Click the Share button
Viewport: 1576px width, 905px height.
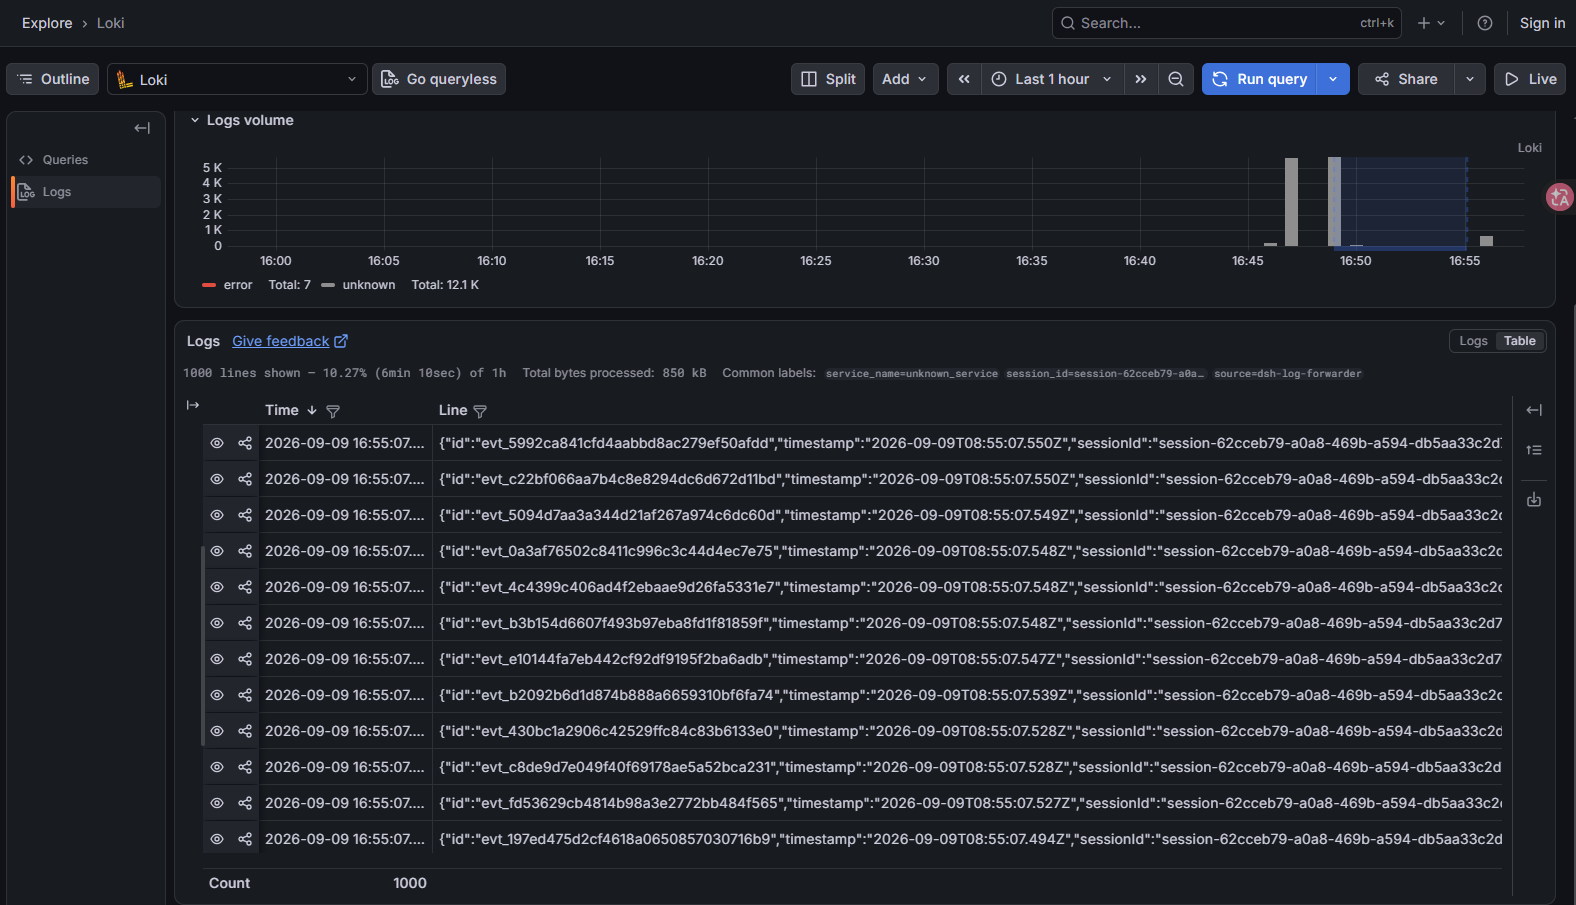[x=1406, y=79]
